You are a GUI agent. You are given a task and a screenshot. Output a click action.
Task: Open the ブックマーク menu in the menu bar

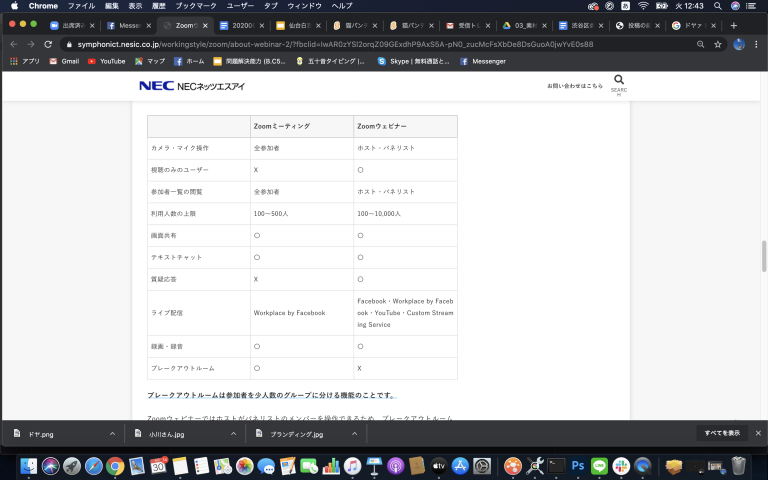(196, 6)
